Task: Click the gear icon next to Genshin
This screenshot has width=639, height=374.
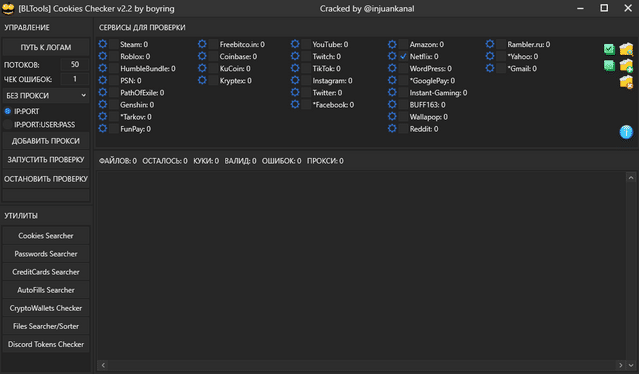Action: point(103,104)
